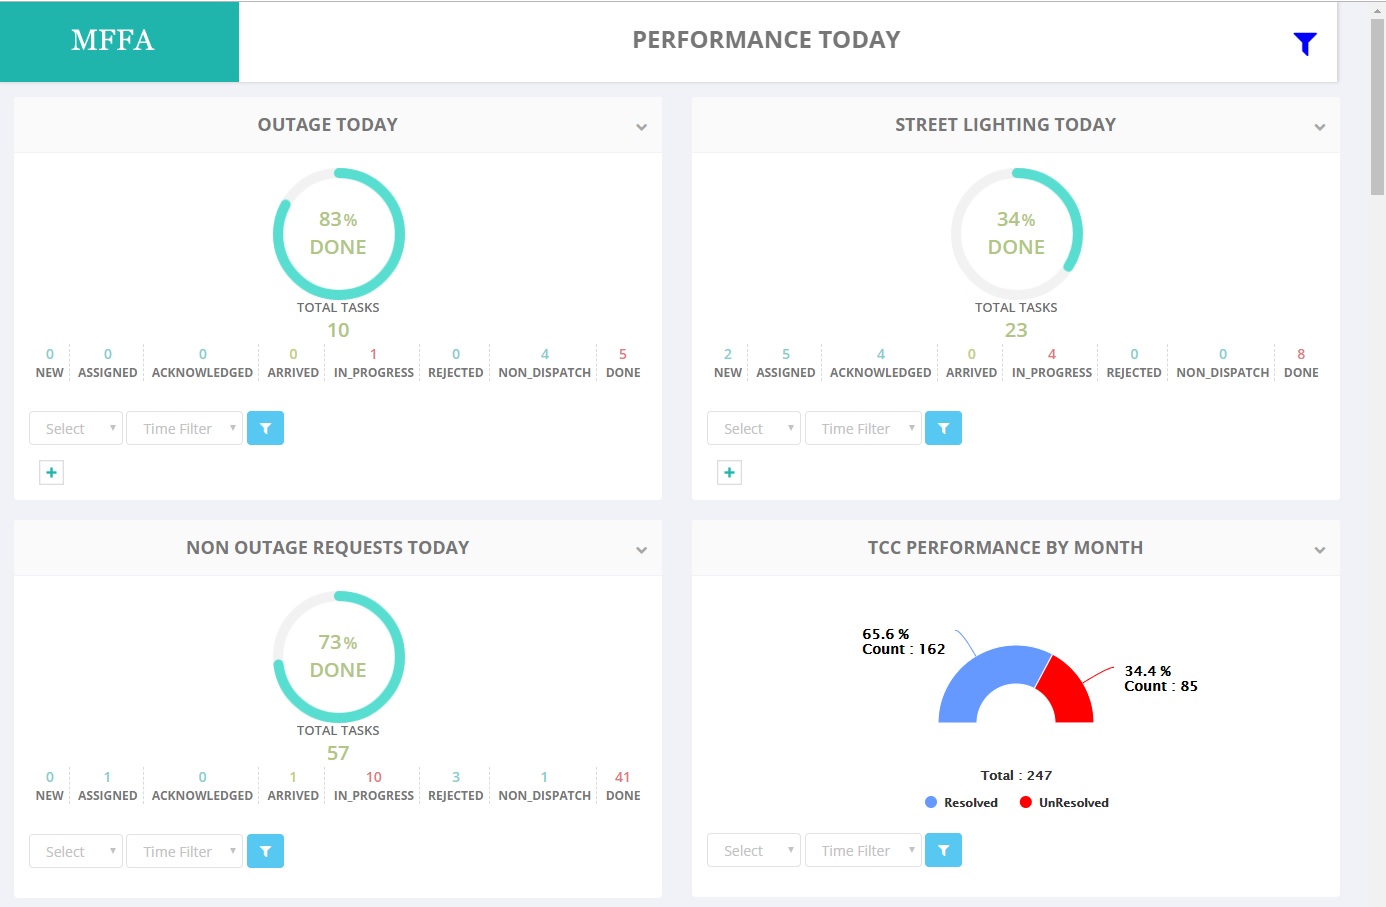Click IN_PROGRESS count in Non Outage Requests
1386x907 pixels.
click(373, 777)
